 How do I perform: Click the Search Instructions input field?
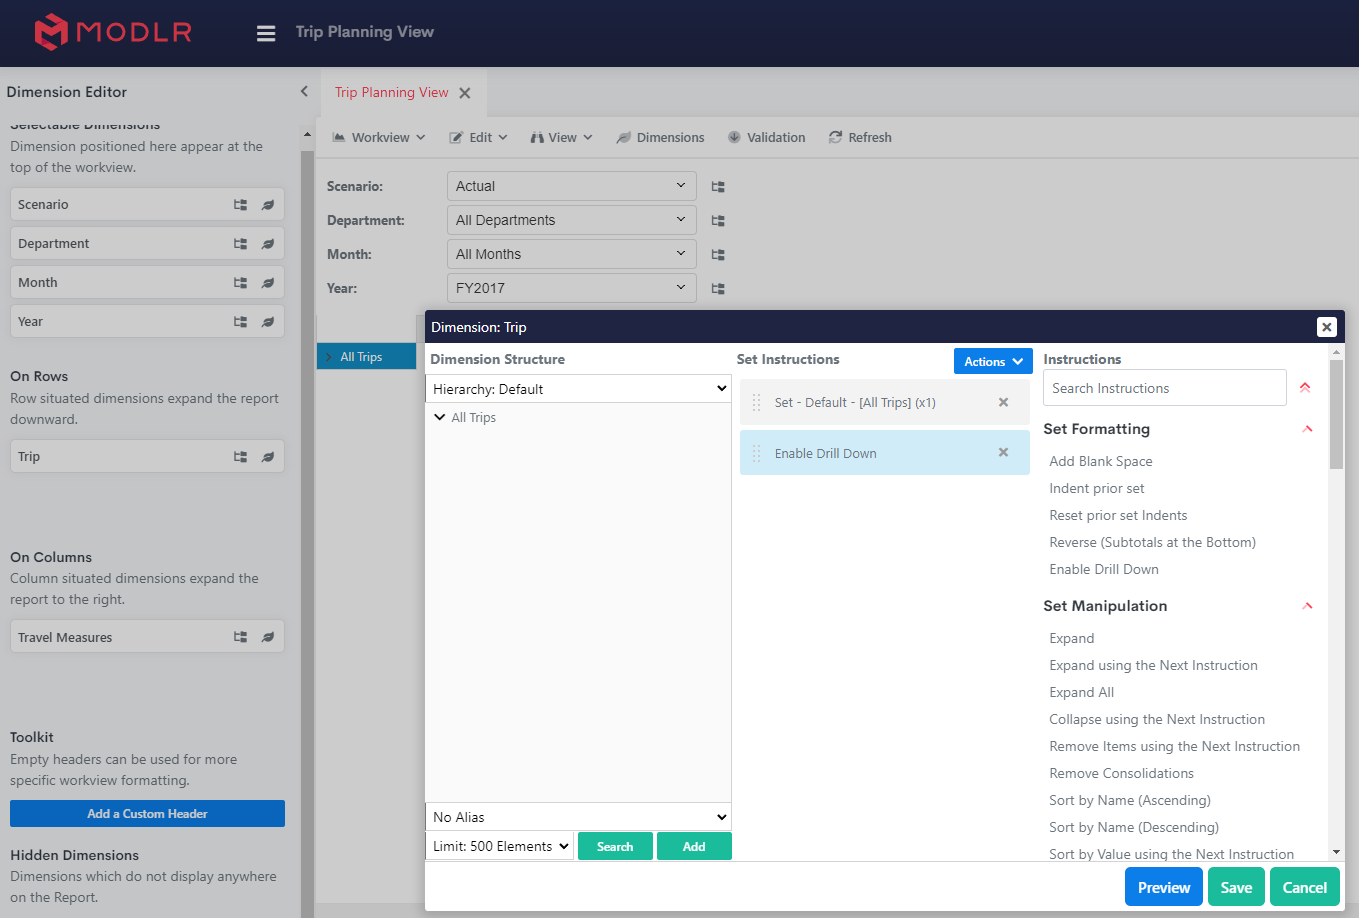pos(1164,388)
